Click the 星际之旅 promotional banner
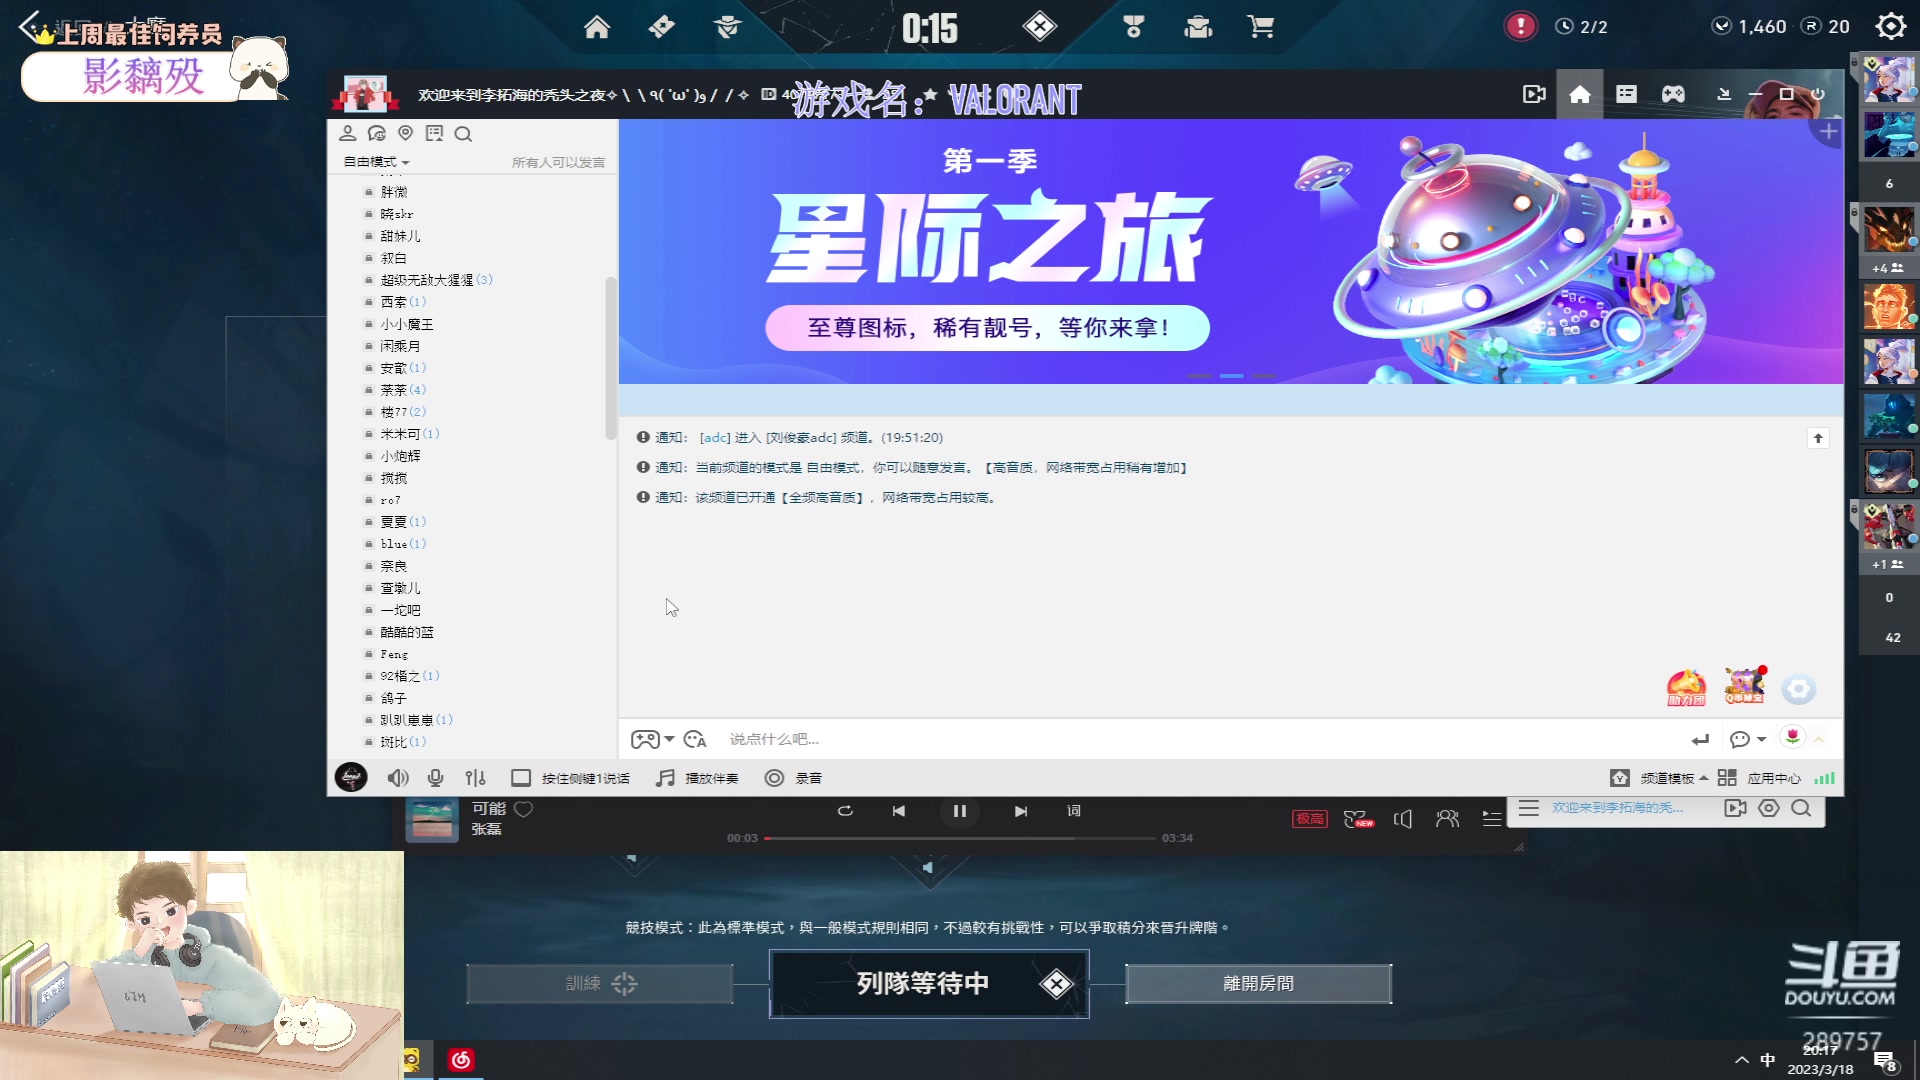 pyautogui.click(x=1230, y=252)
